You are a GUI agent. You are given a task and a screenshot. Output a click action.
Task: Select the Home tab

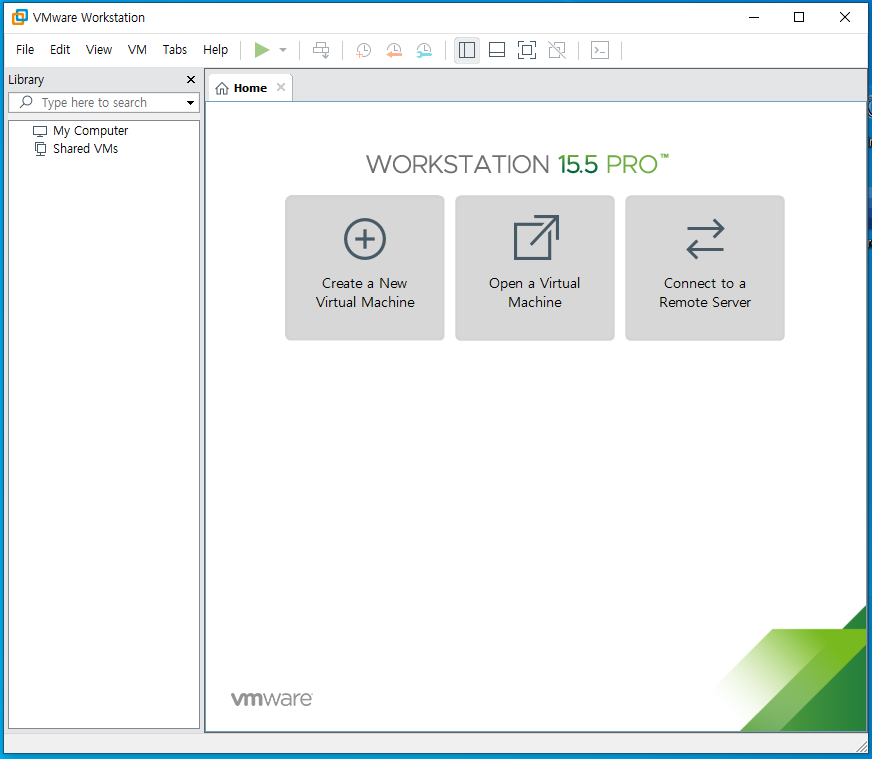pyautogui.click(x=250, y=88)
